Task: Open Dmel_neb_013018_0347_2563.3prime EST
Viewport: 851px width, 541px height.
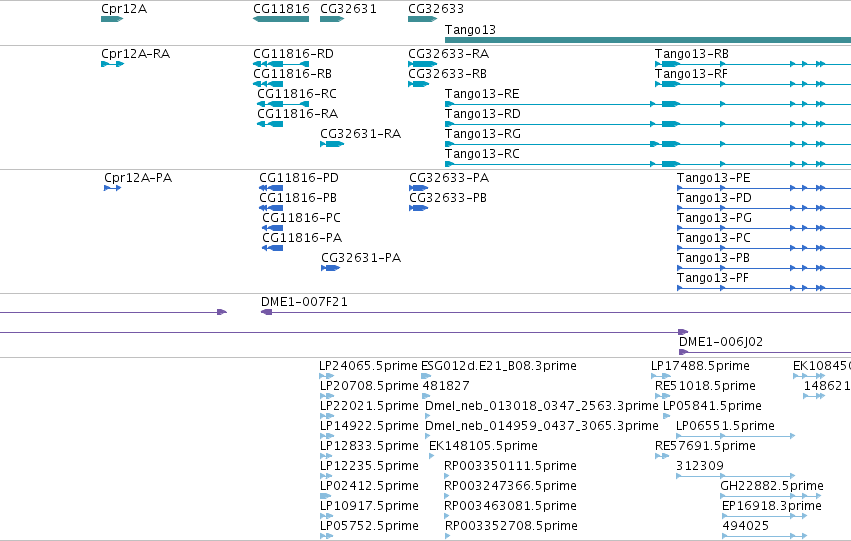Action: [x=428, y=416]
